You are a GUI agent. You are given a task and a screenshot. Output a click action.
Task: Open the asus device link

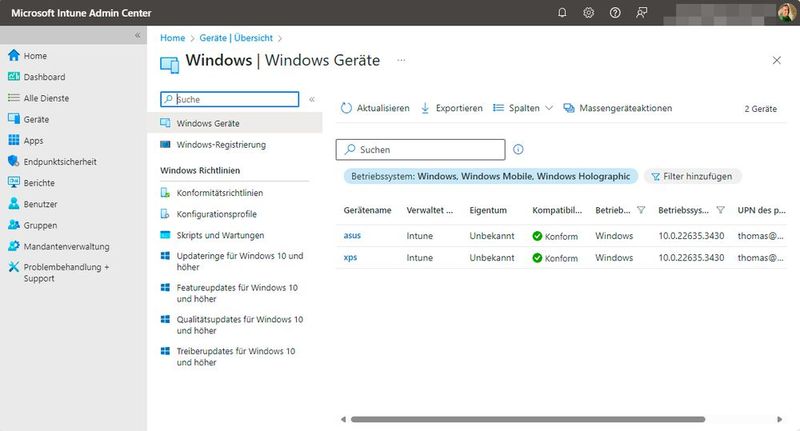coord(352,236)
